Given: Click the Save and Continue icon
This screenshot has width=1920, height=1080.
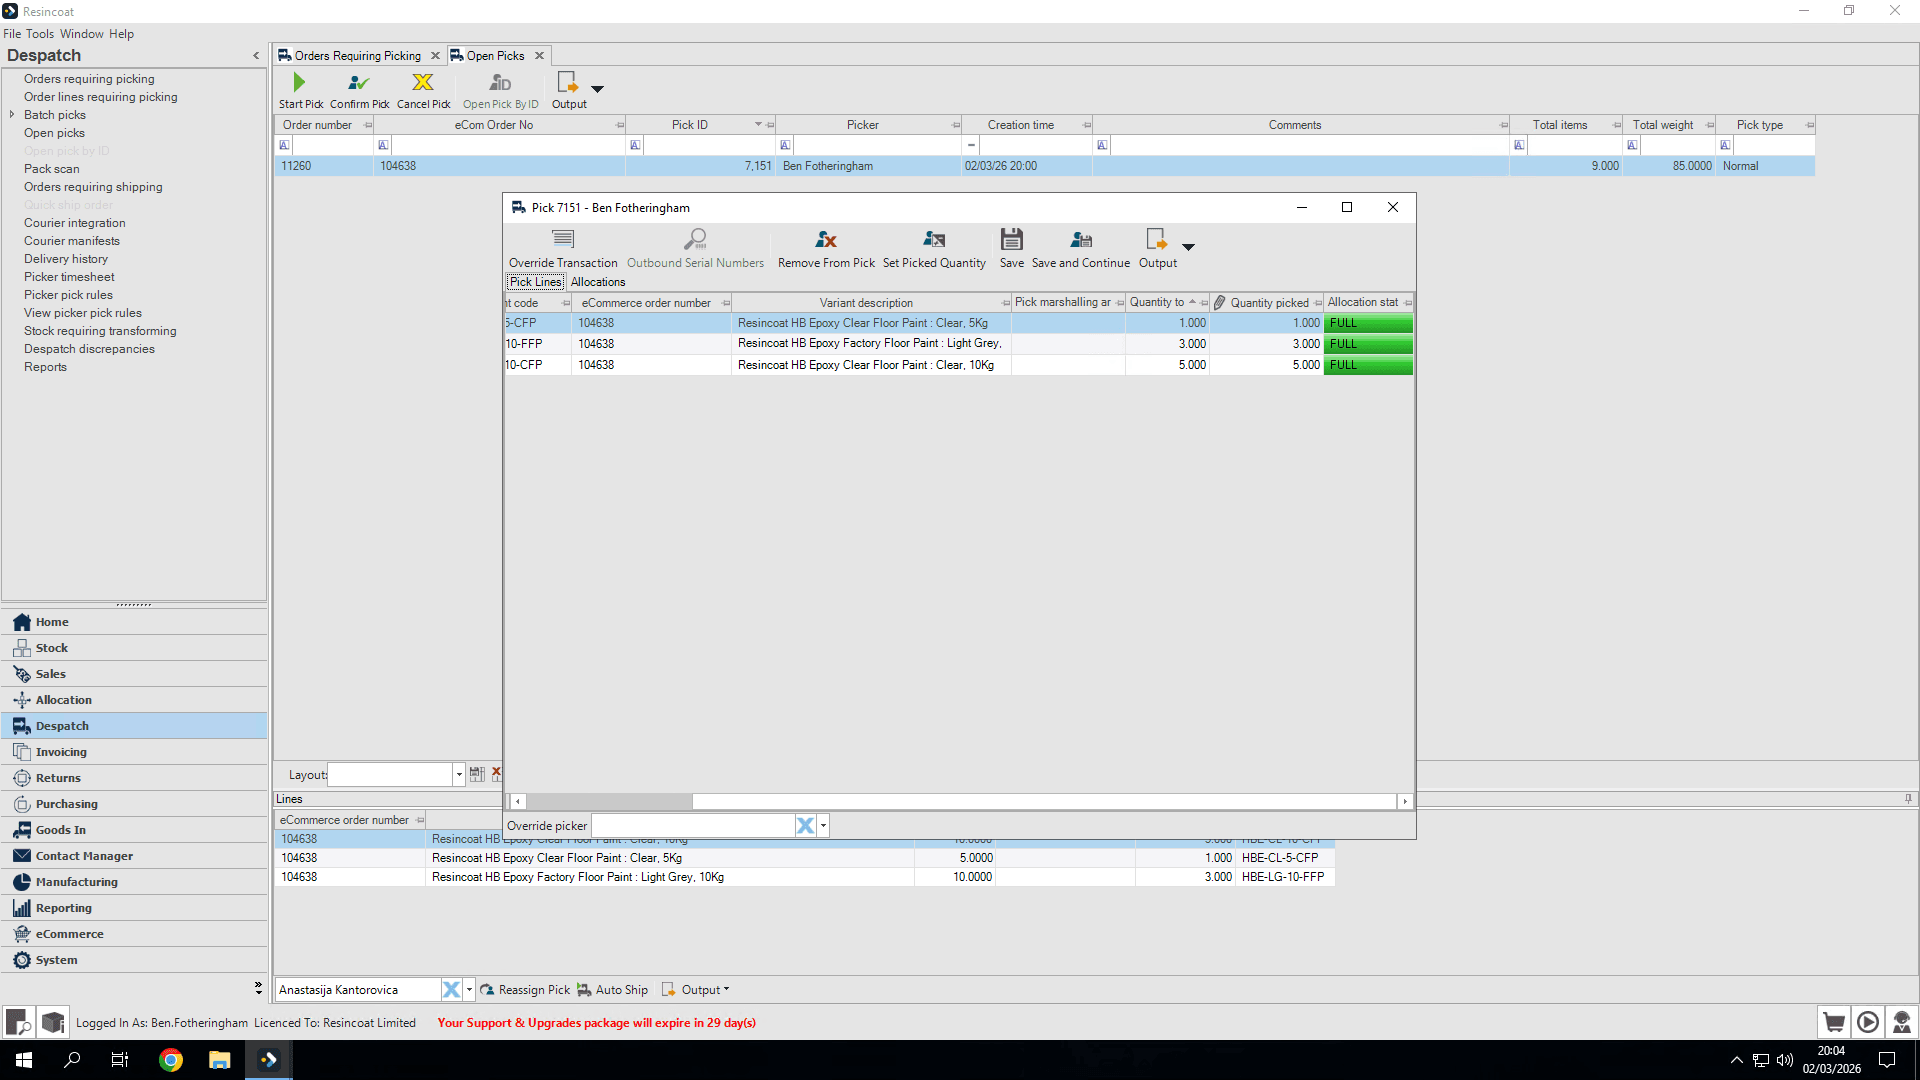Looking at the screenshot, I should tap(1081, 239).
